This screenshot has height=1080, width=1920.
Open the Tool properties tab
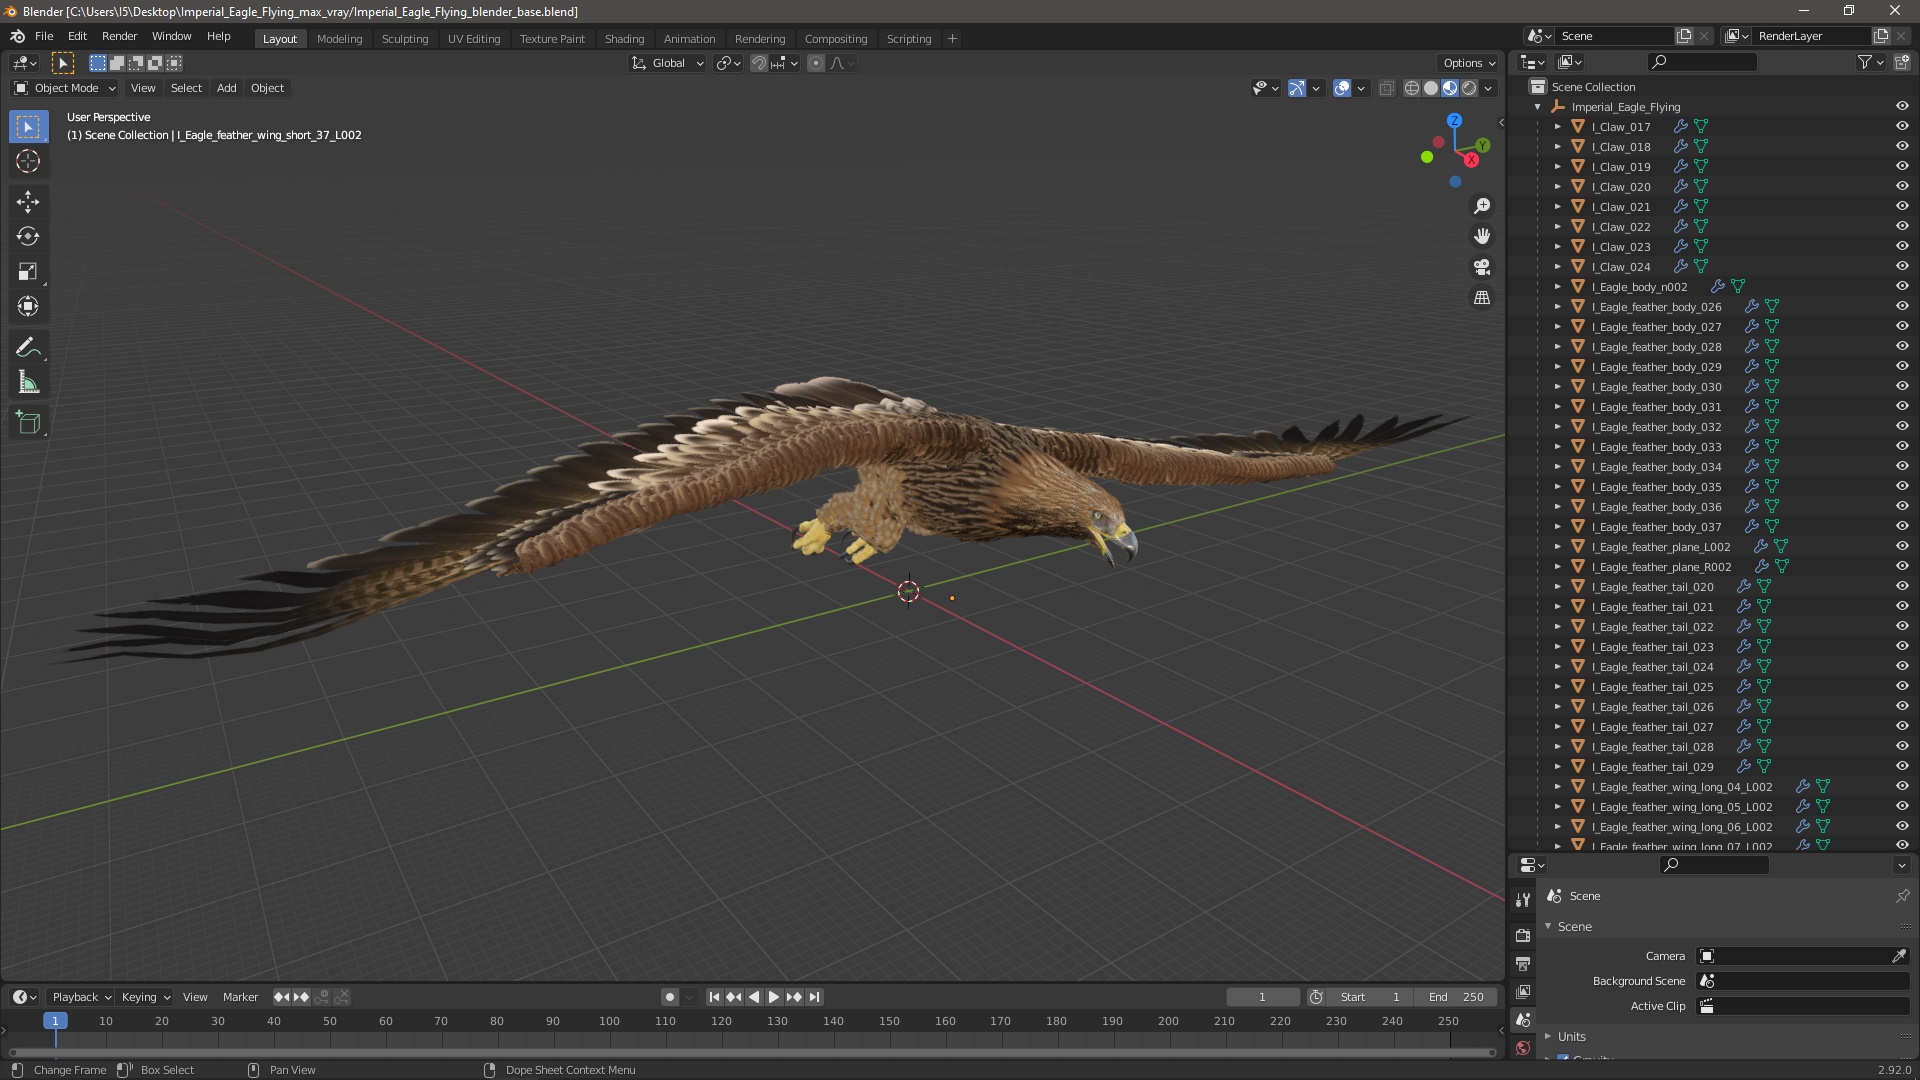pyautogui.click(x=1523, y=900)
